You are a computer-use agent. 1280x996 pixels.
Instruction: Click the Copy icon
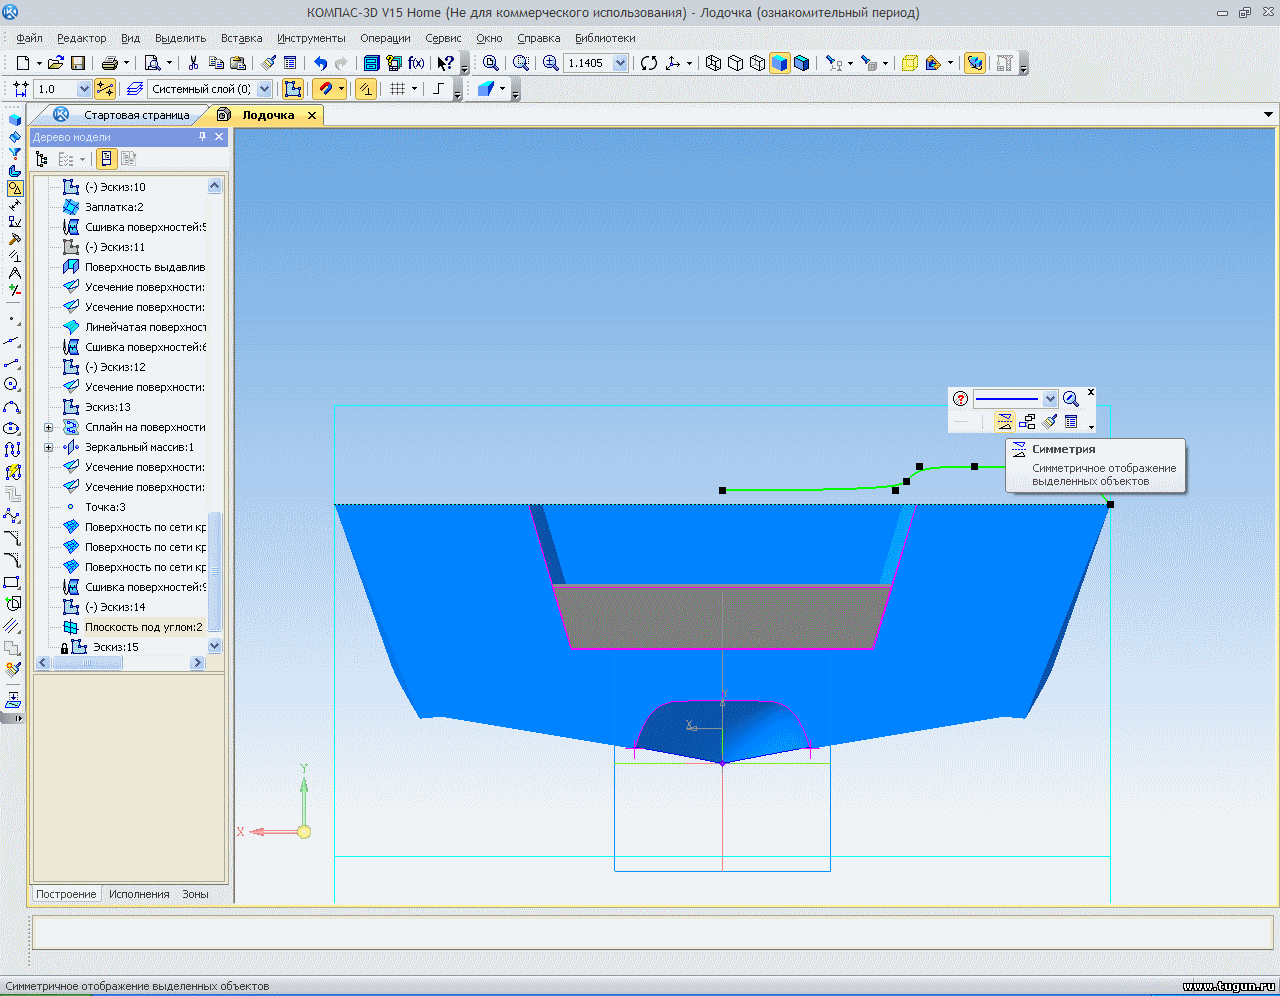(216, 63)
